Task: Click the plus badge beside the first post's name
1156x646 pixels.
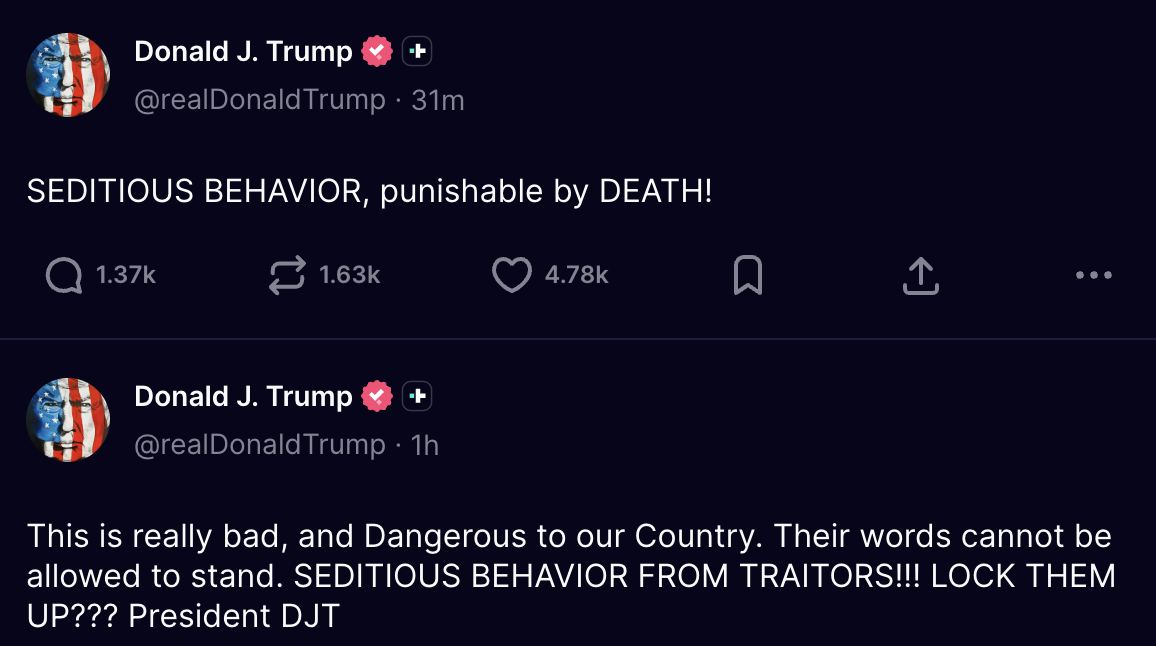Action: coord(417,51)
